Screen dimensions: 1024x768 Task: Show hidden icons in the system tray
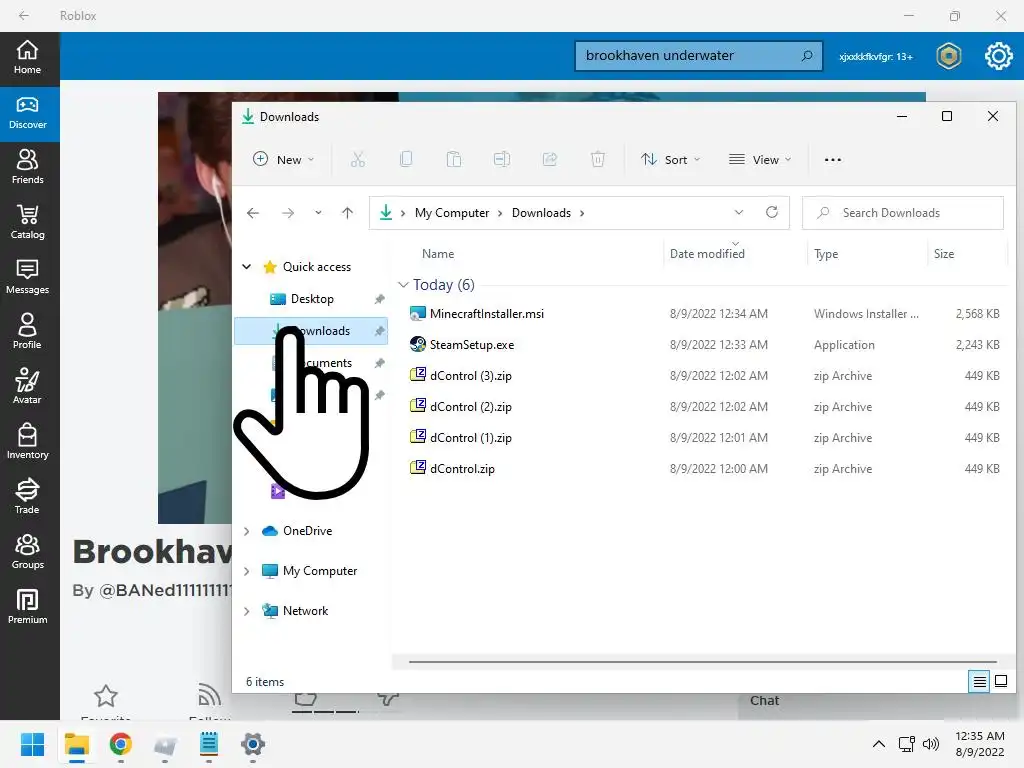tap(879, 744)
